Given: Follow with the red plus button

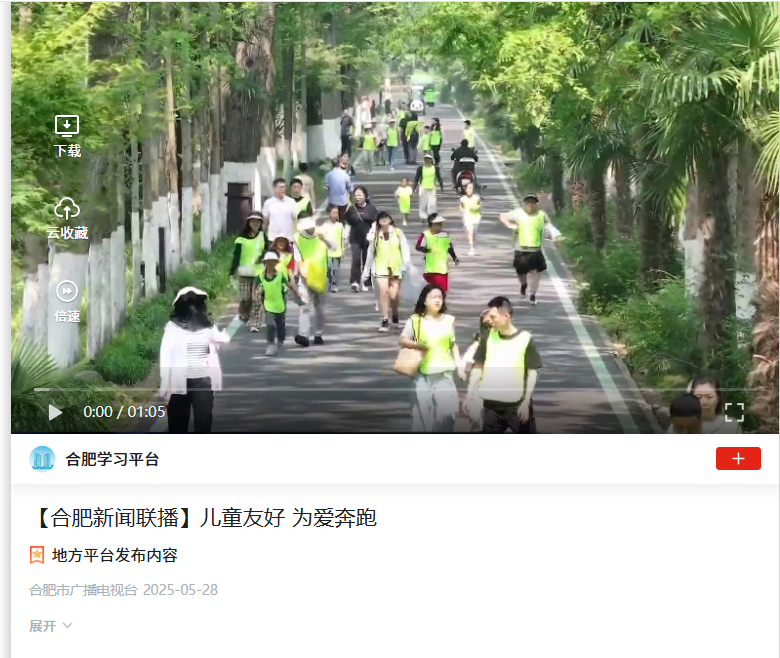Looking at the screenshot, I should (x=738, y=458).
